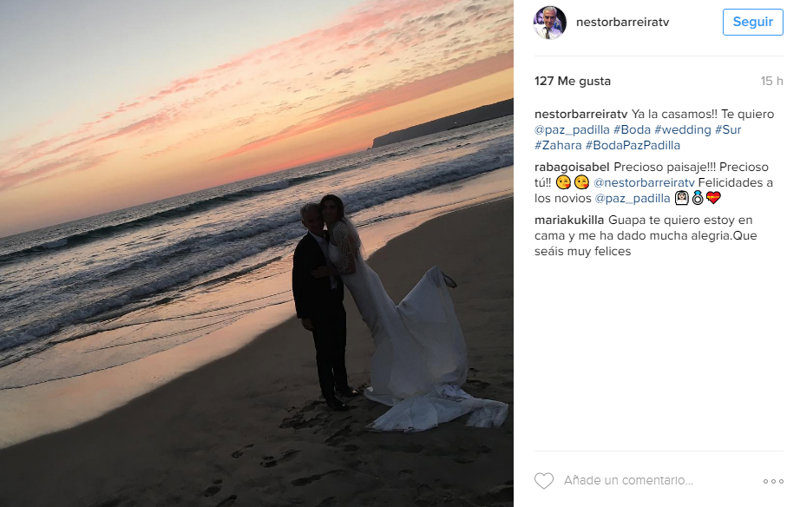The width and height of the screenshot is (800, 507).
Task: Open the #wedding hashtag
Action: point(682,130)
